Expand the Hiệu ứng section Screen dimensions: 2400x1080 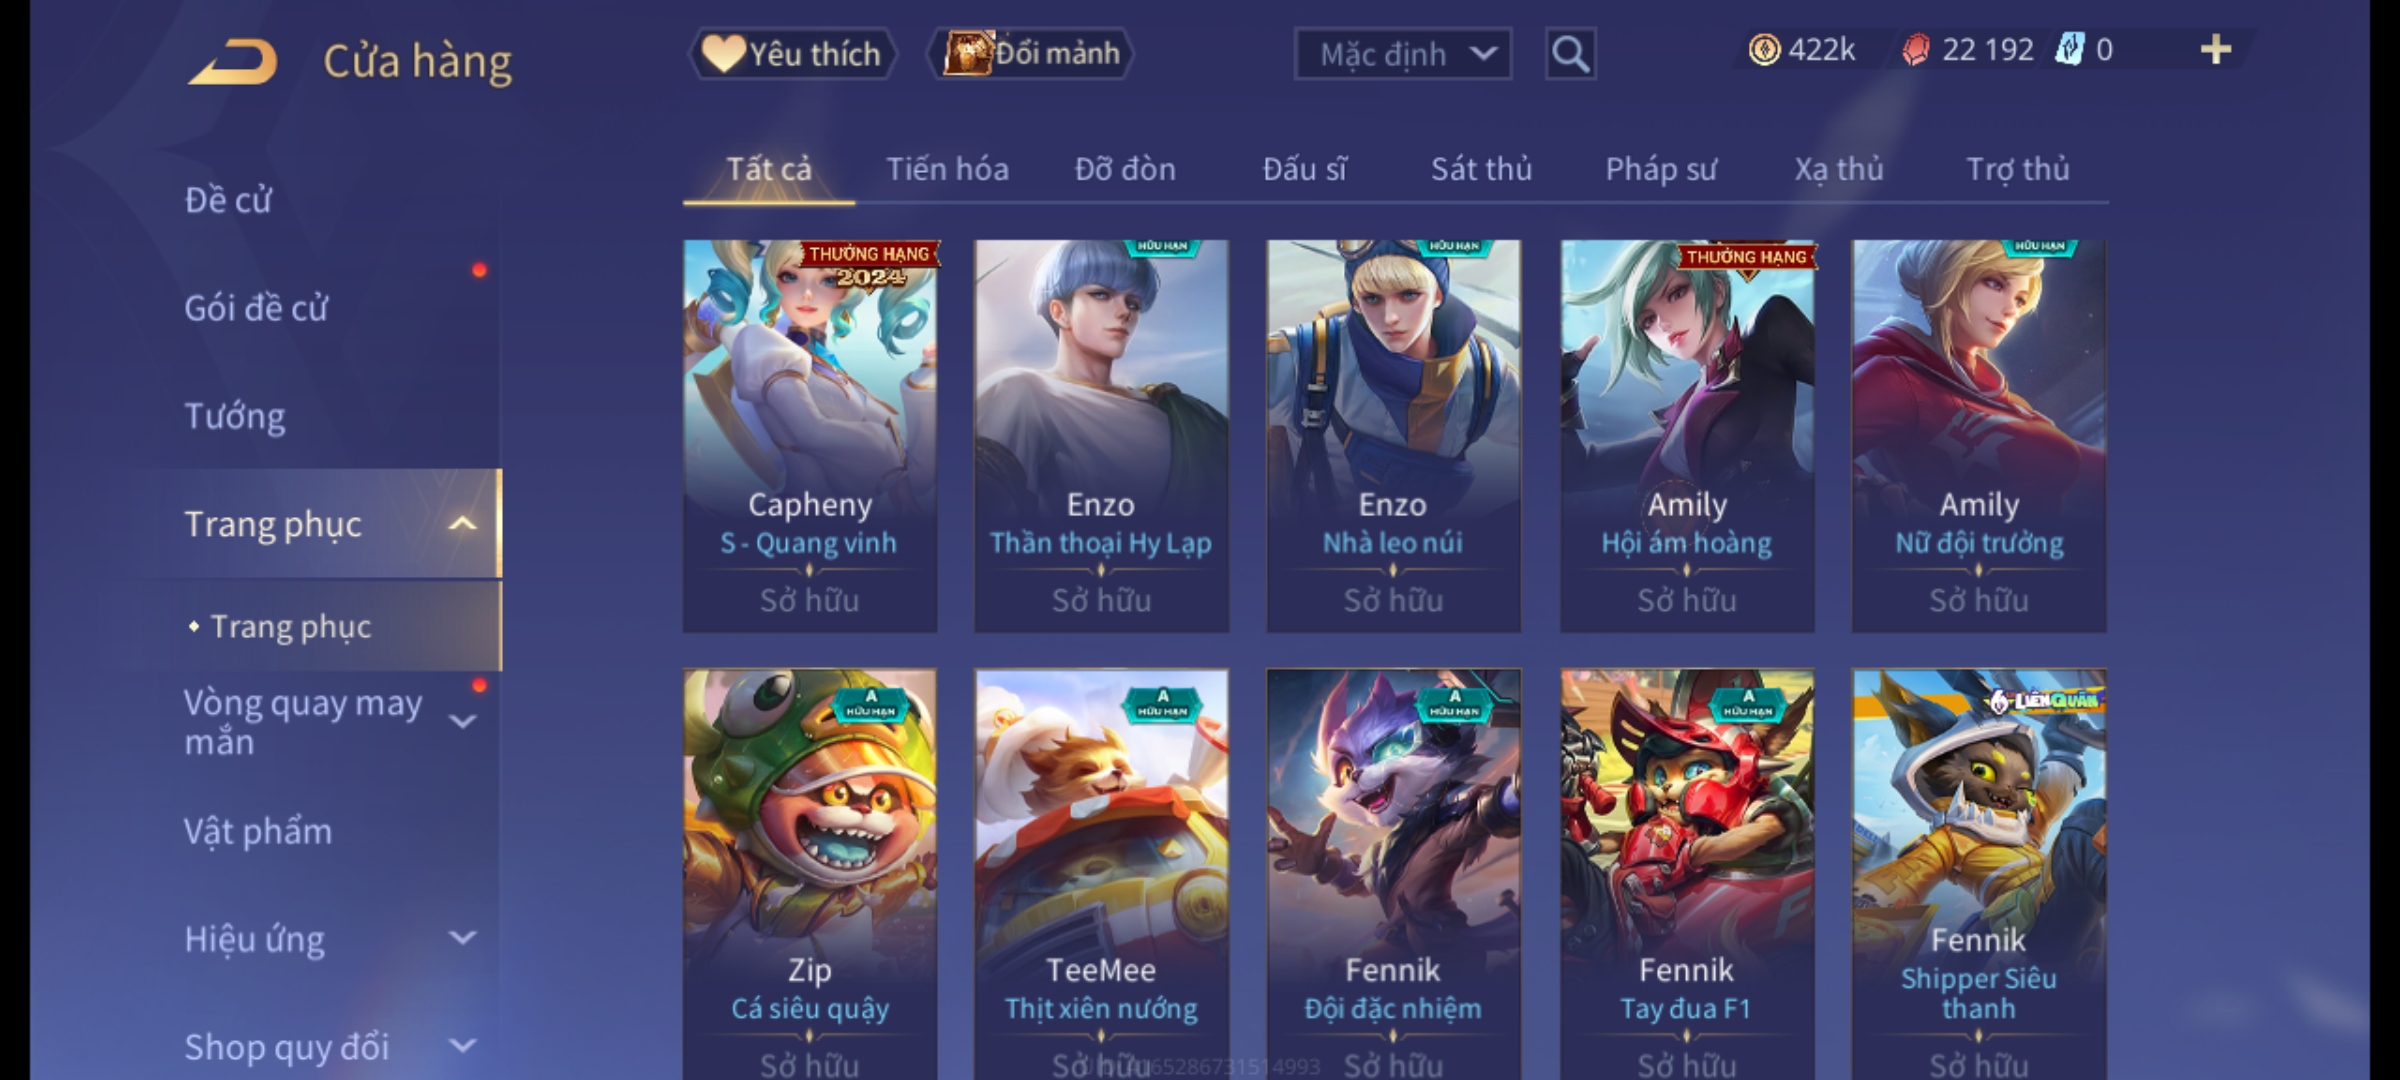[462, 938]
